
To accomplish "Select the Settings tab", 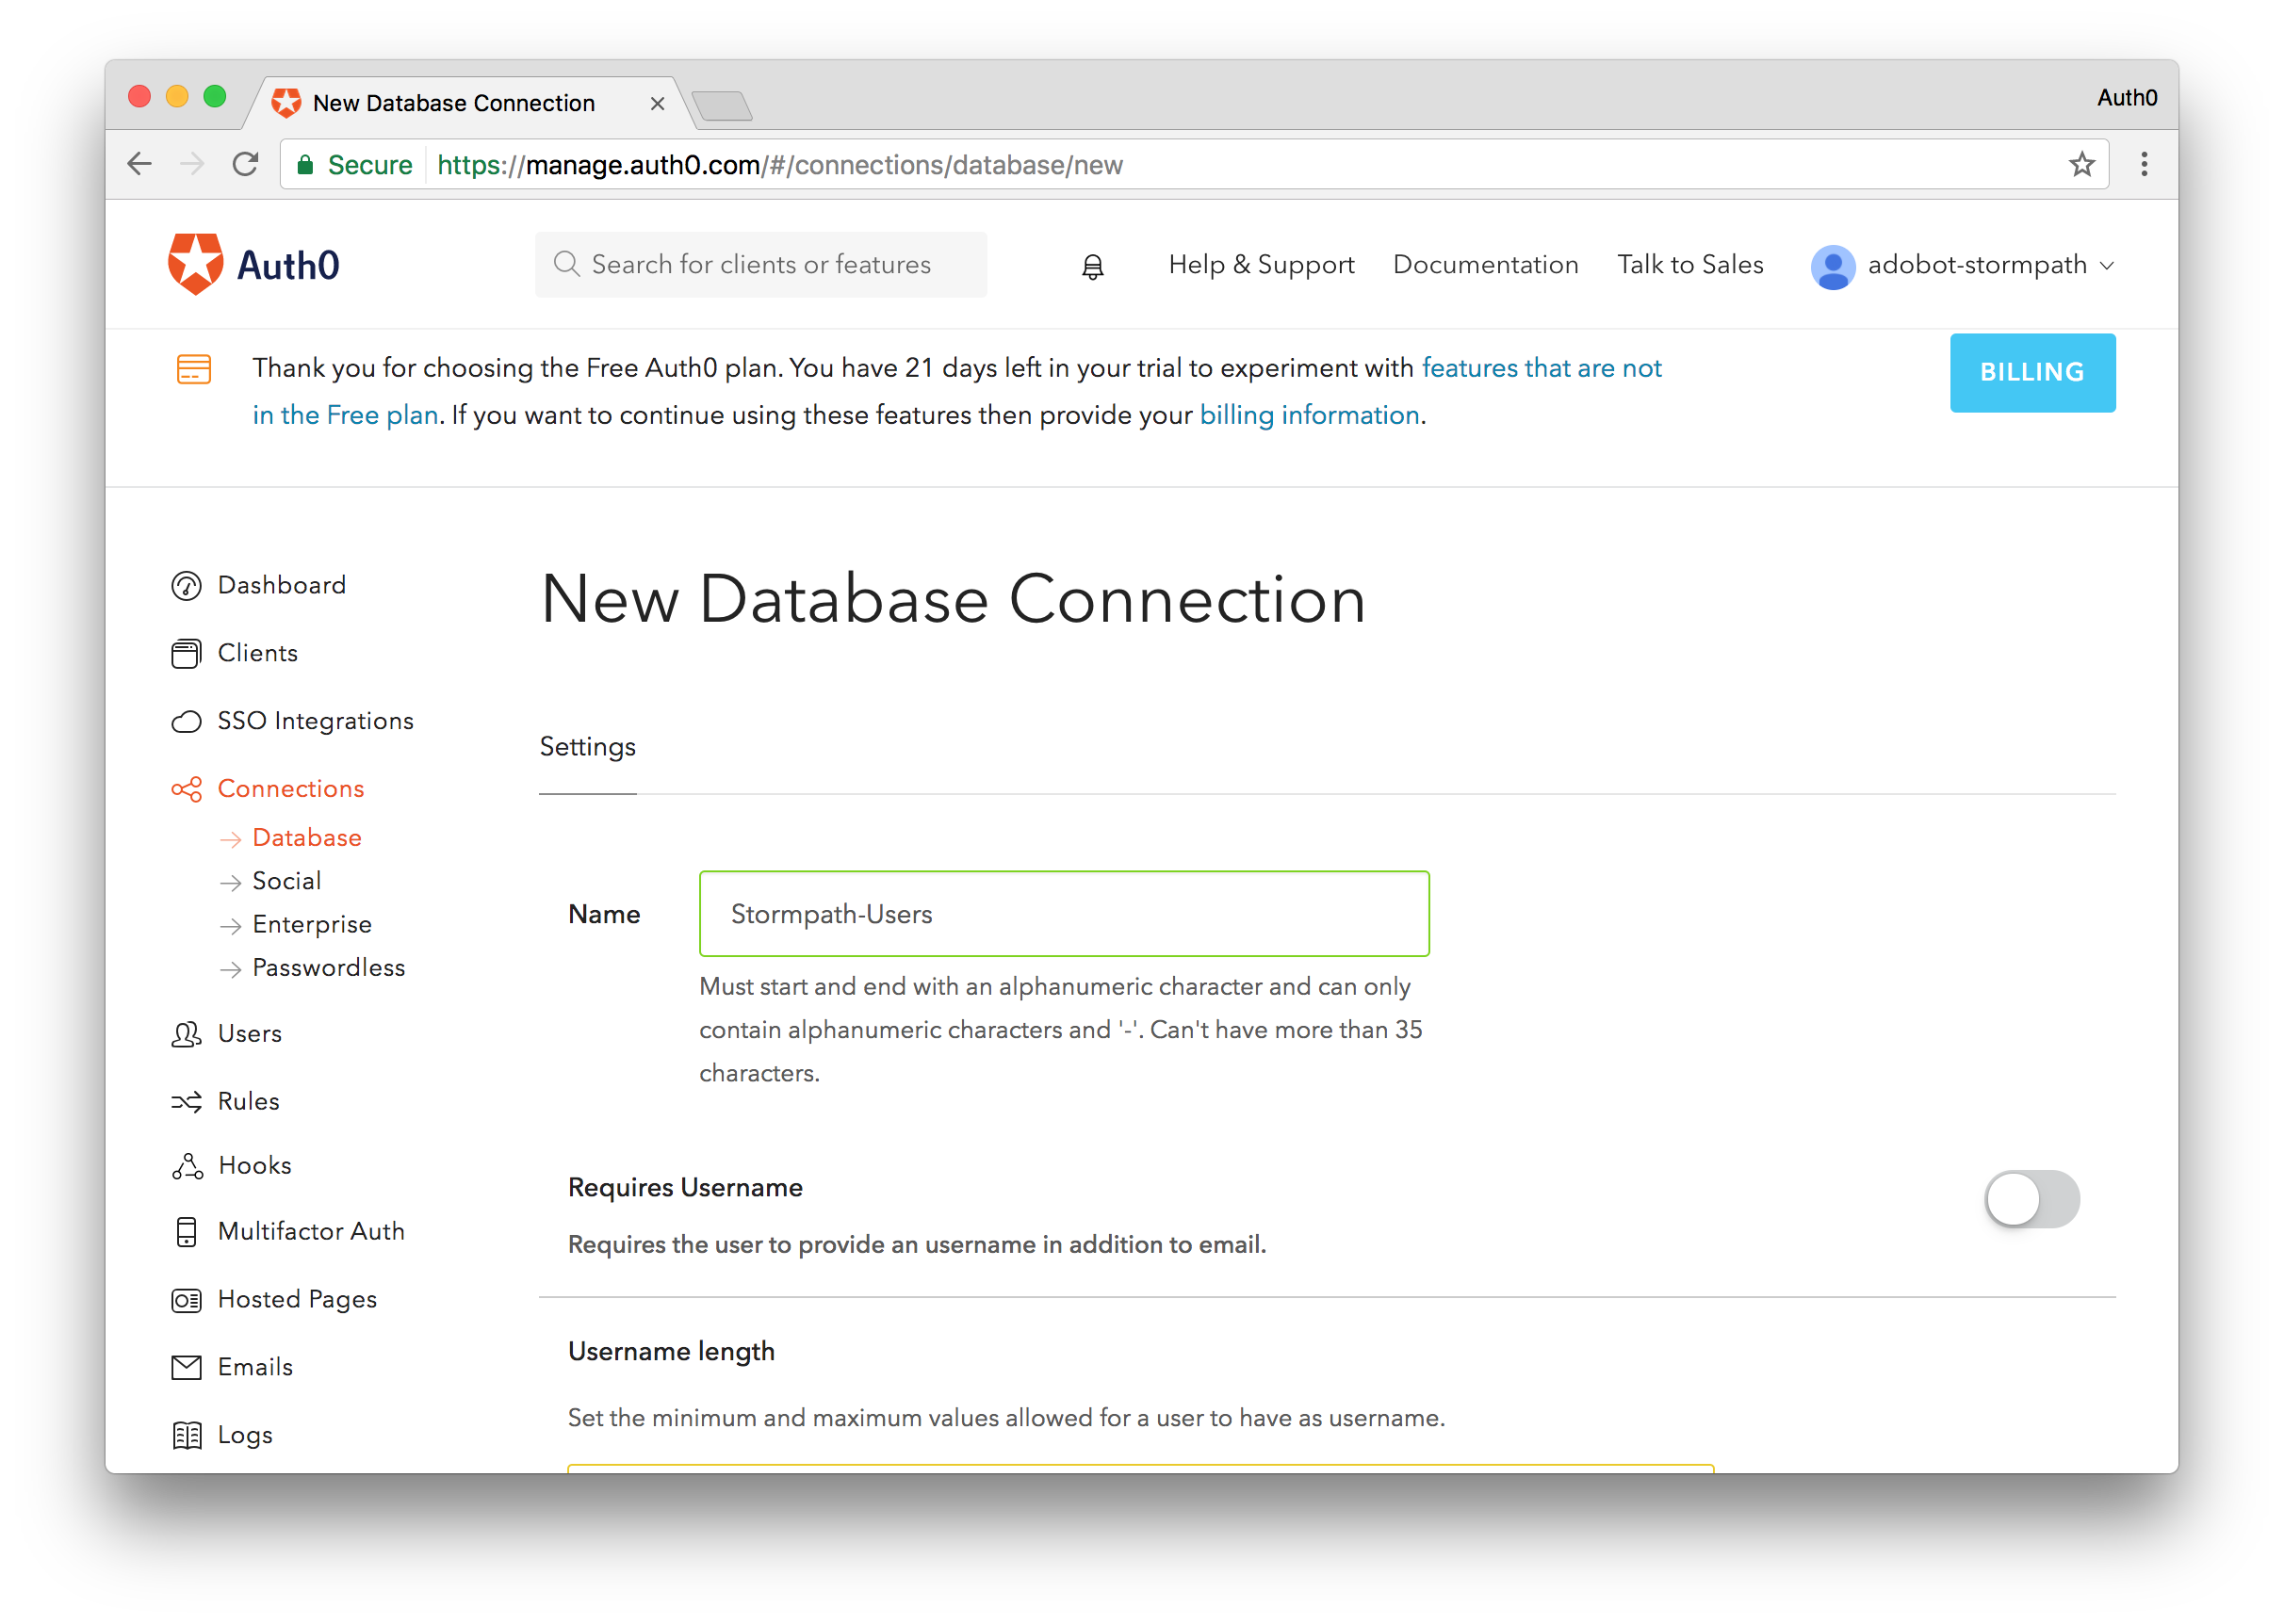I will click(x=587, y=747).
